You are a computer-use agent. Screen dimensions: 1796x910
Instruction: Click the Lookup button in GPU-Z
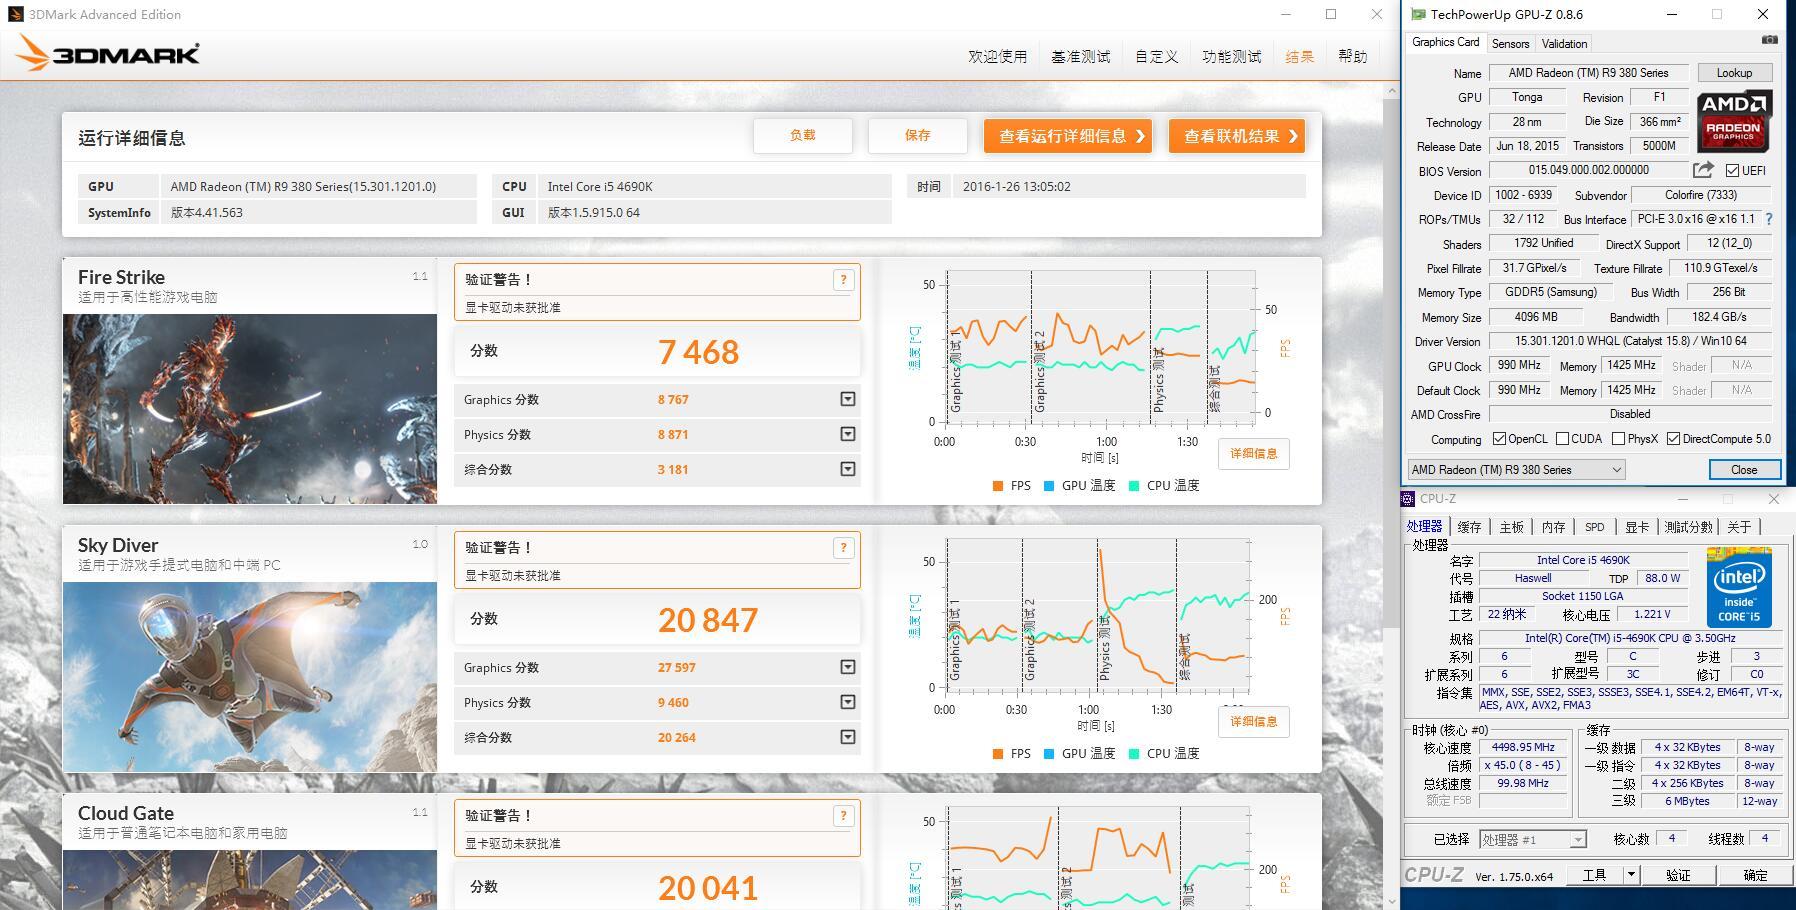pos(1735,72)
